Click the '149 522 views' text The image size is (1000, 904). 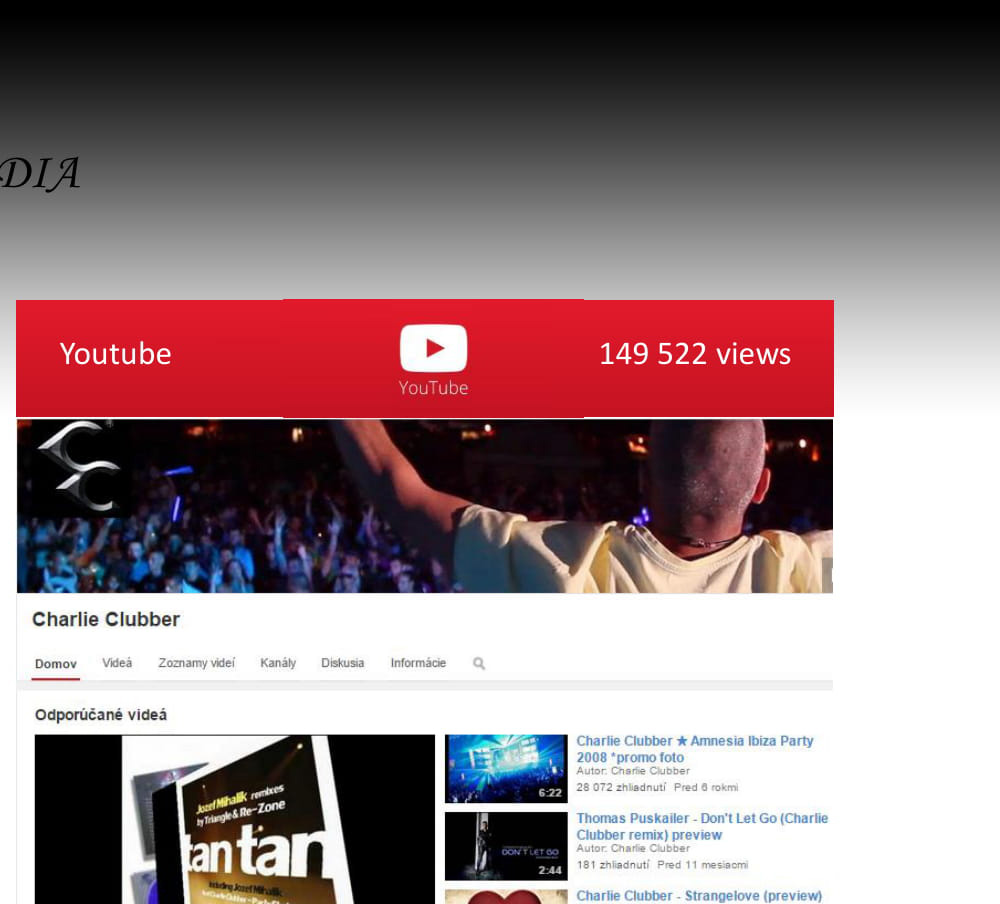pos(695,354)
